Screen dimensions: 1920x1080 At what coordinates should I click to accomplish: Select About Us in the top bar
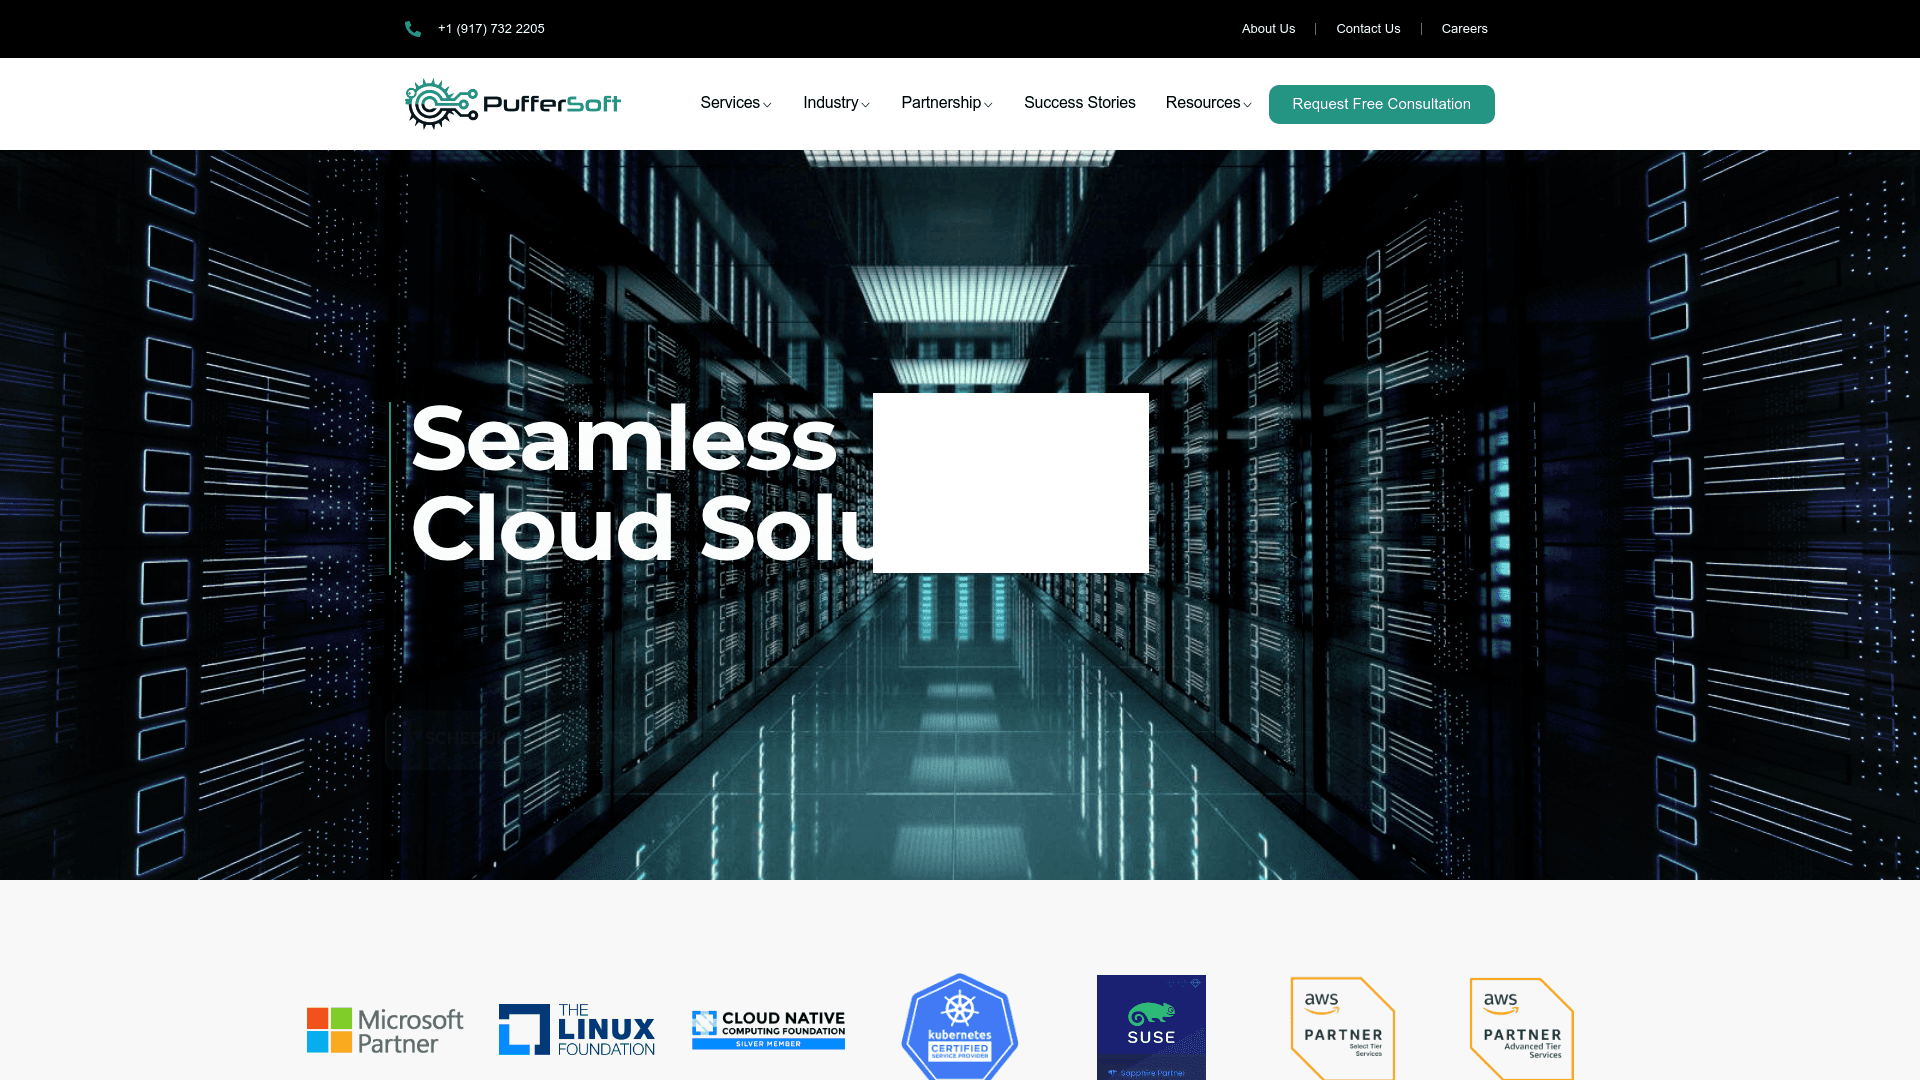point(1268,28)
